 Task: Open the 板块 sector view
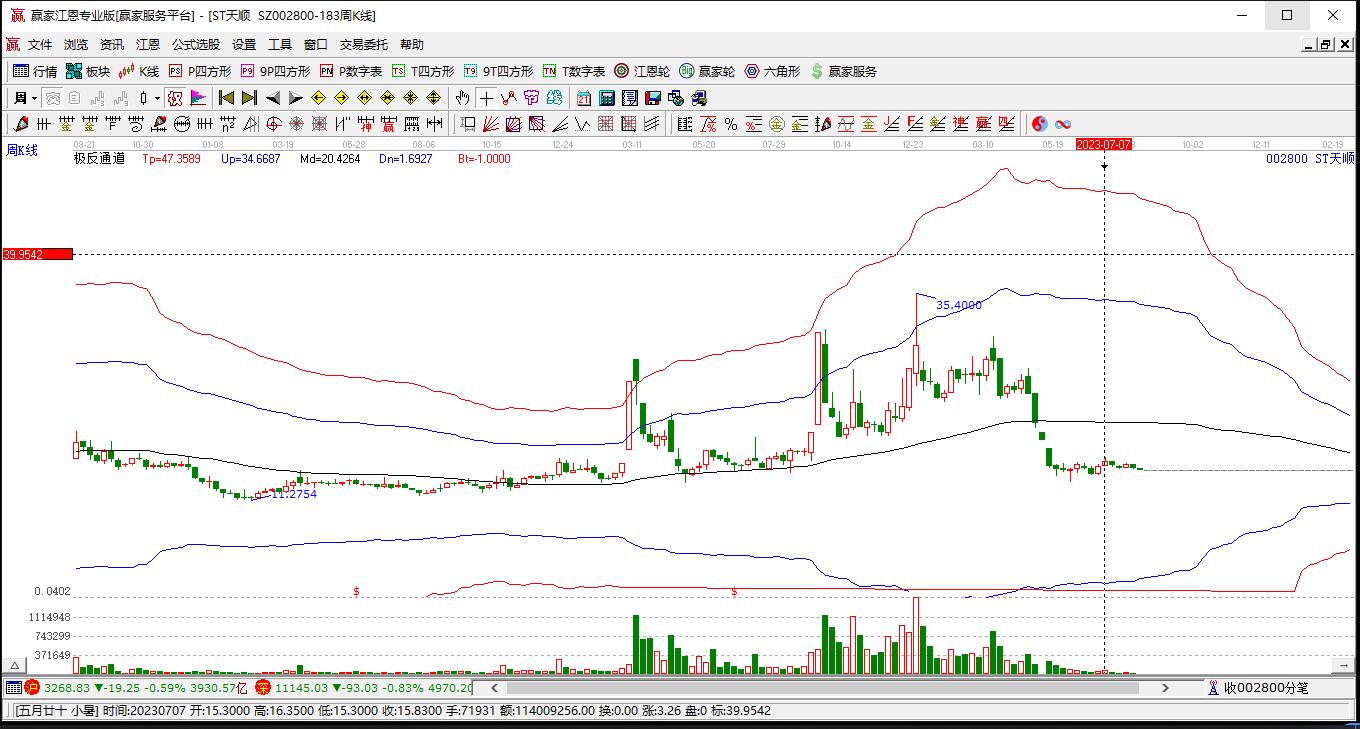pos(88,71)
